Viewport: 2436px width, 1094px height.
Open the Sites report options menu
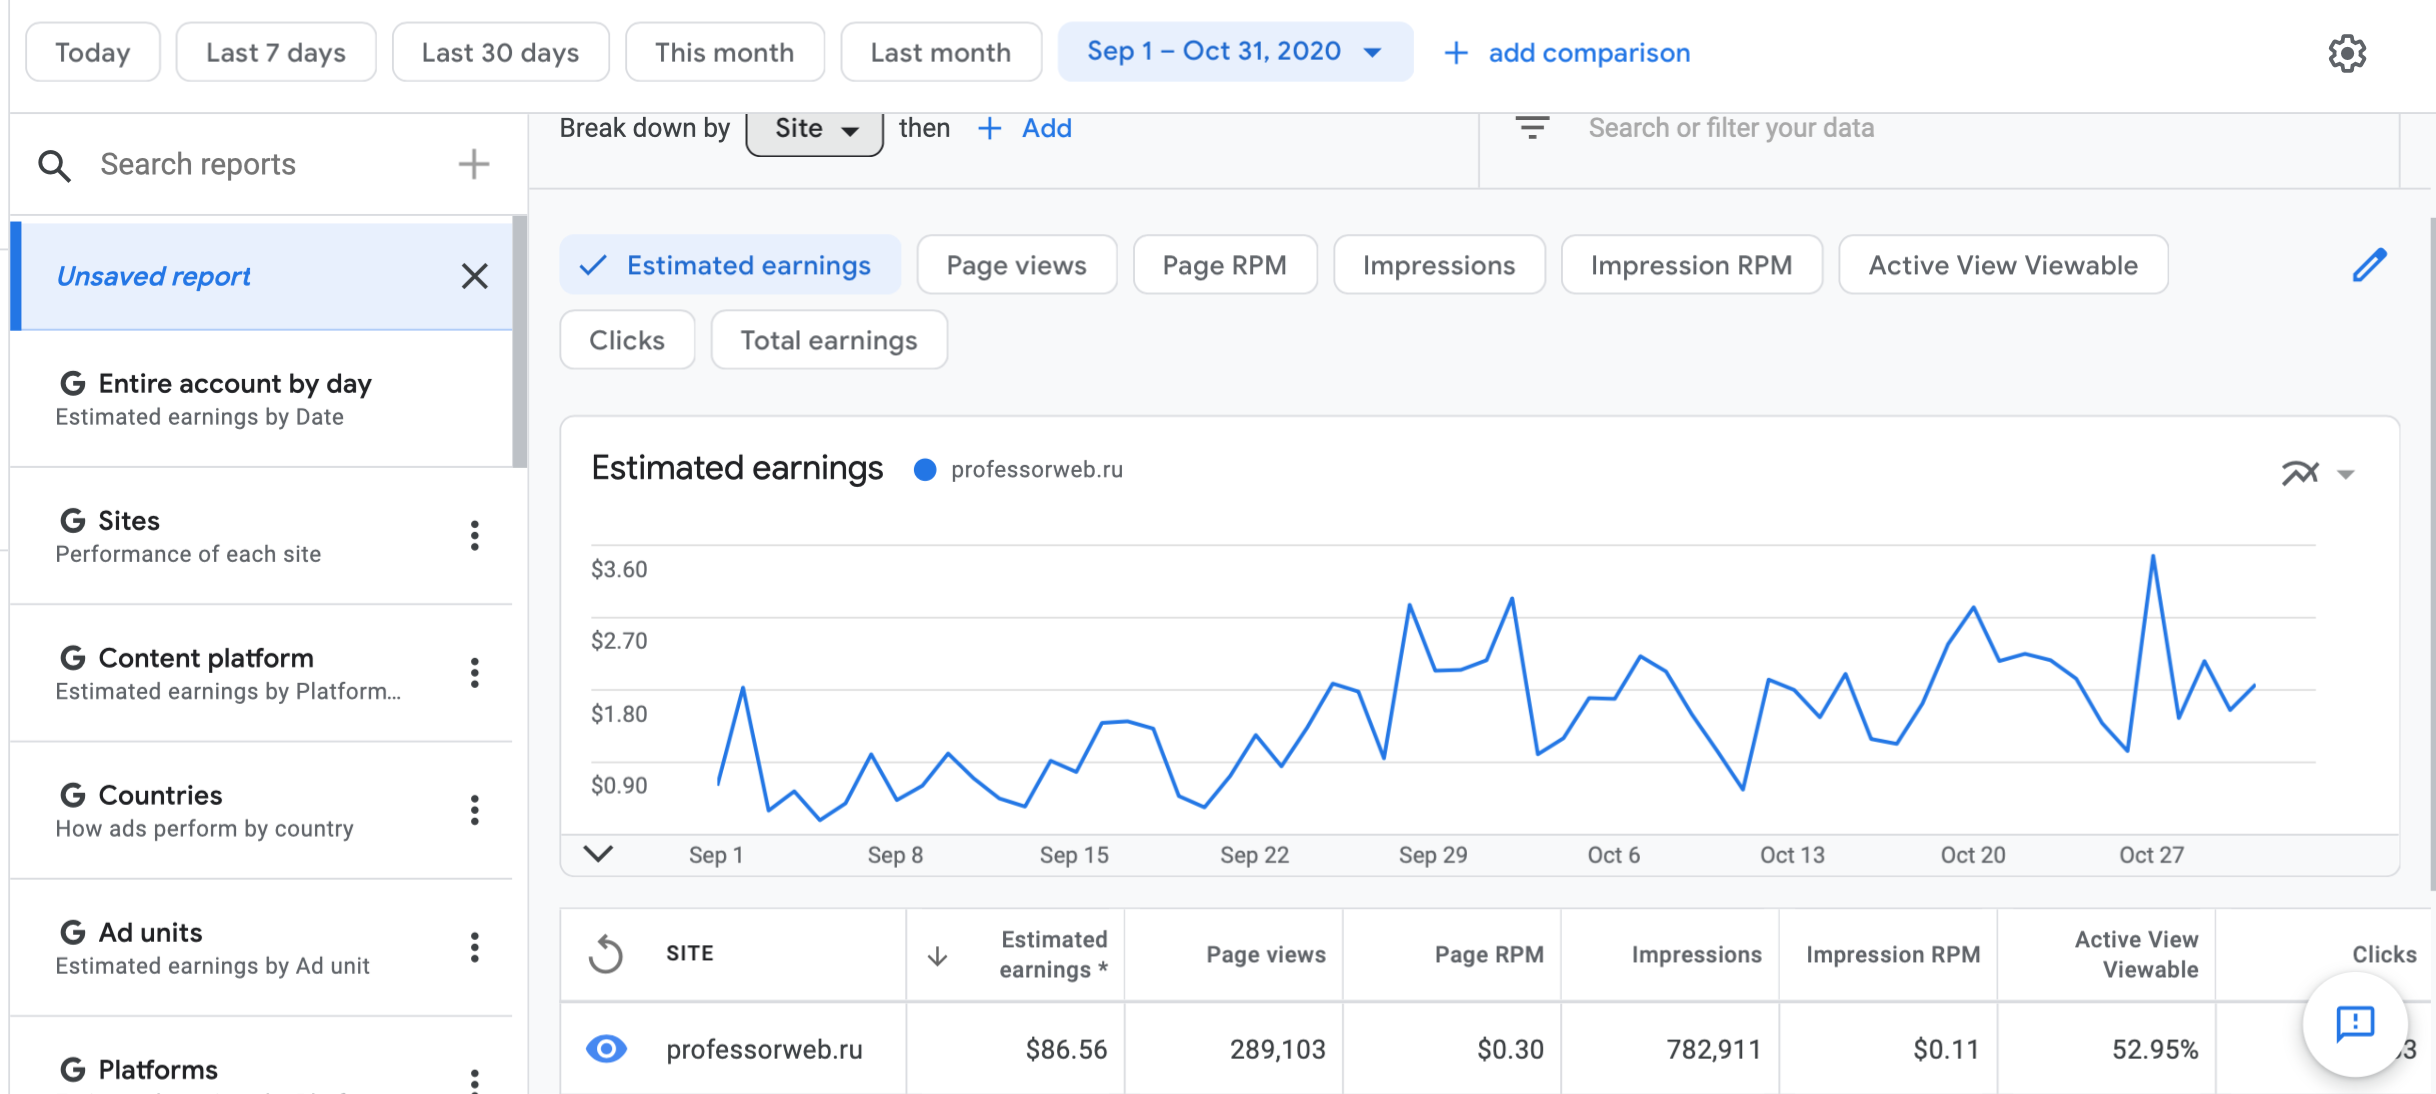tap(475, 536)
